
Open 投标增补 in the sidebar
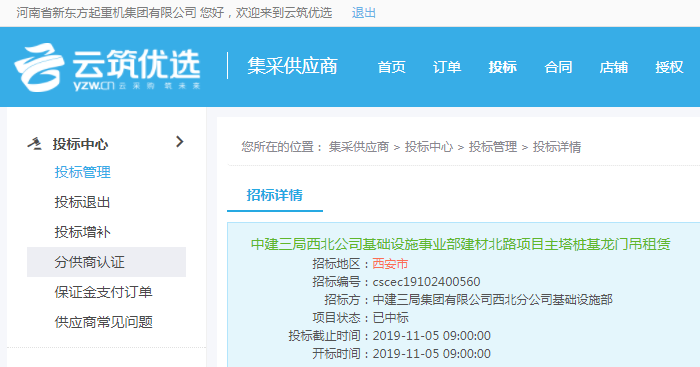pos(83,232)
